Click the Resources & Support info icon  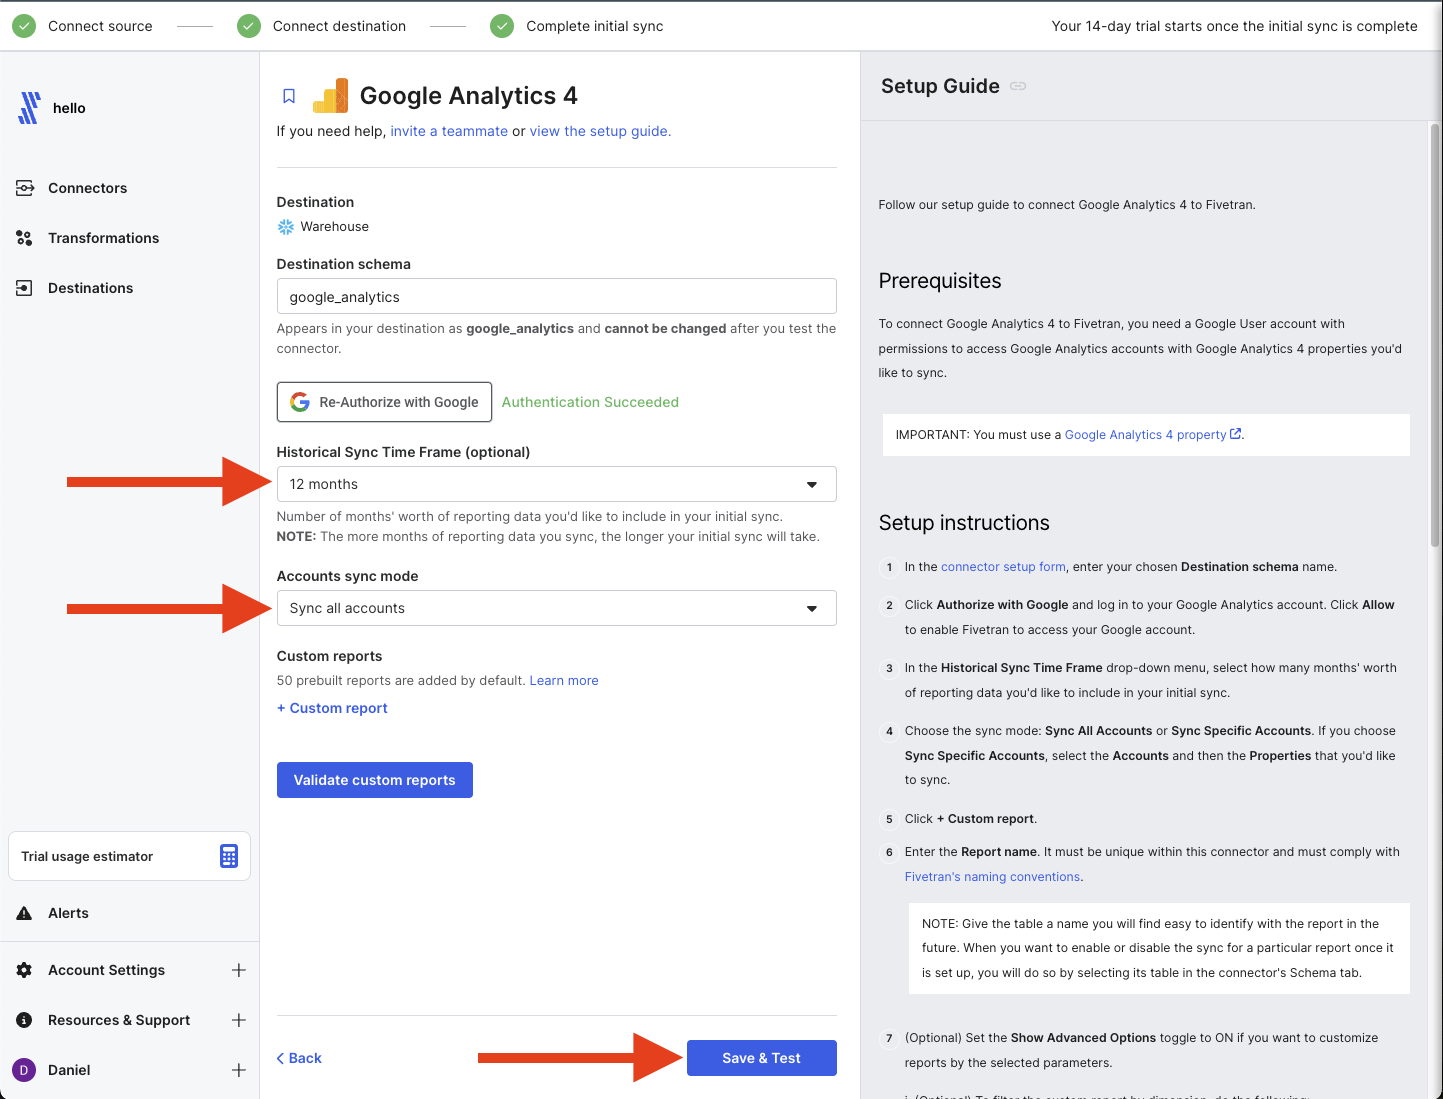coord(25,1020)
